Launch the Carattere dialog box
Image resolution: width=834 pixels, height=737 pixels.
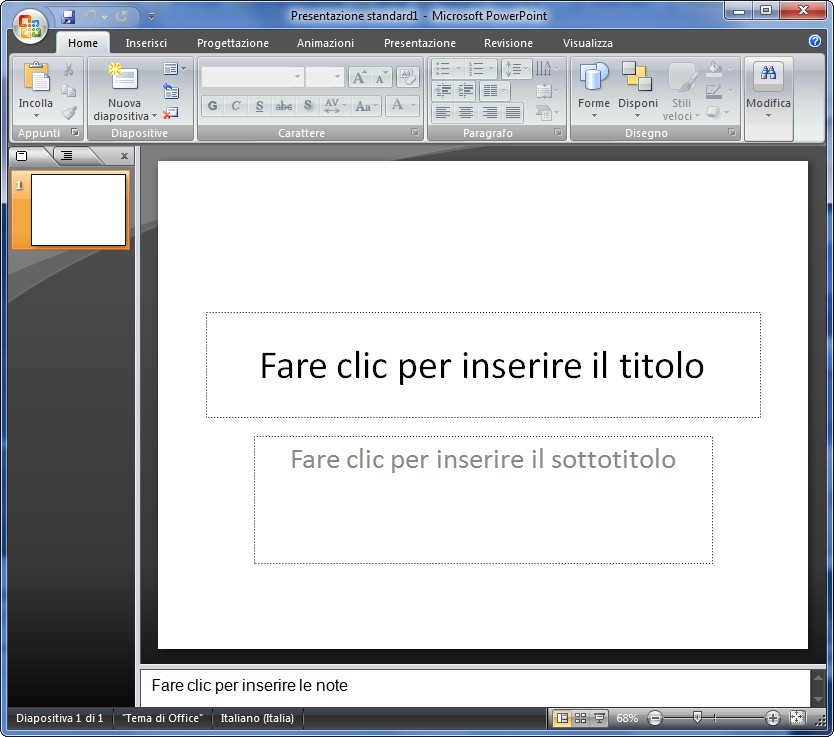(415, 133)
